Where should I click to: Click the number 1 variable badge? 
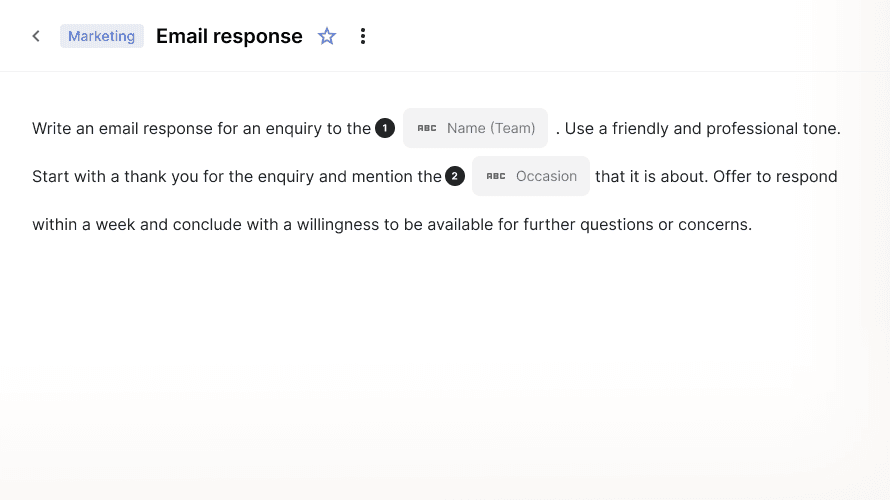tap(385, 128)
